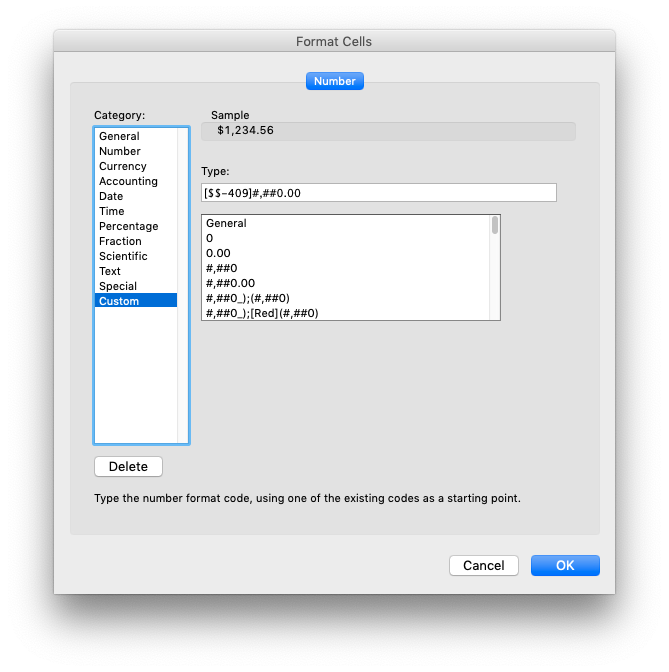Select the Fraction category

coord(135,241)
